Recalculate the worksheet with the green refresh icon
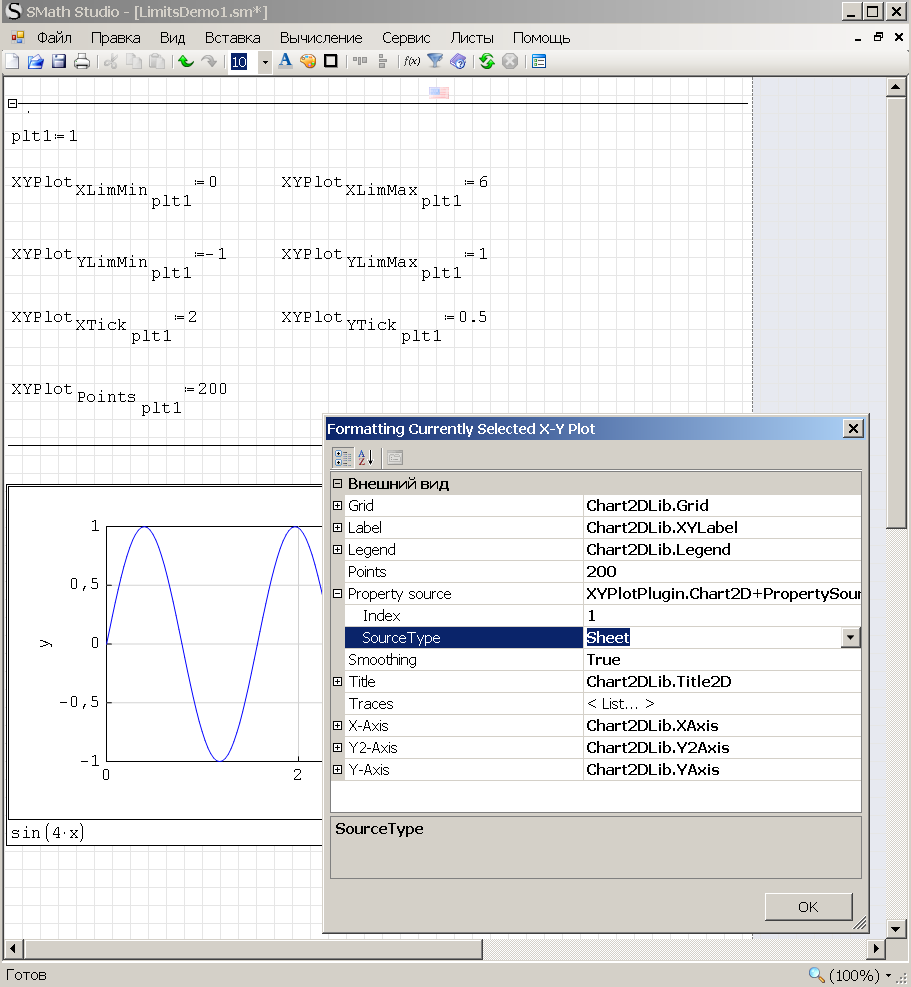 click(x=487, y=62)
